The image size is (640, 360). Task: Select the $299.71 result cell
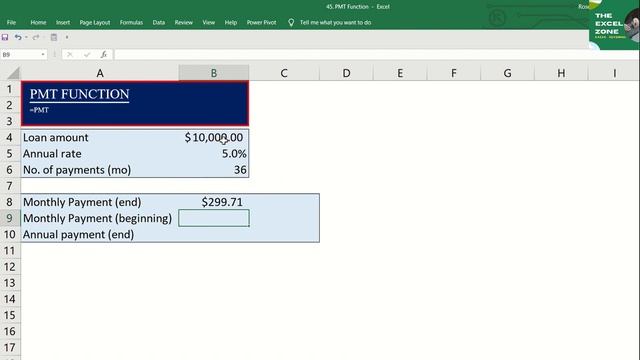coord(214,202)
